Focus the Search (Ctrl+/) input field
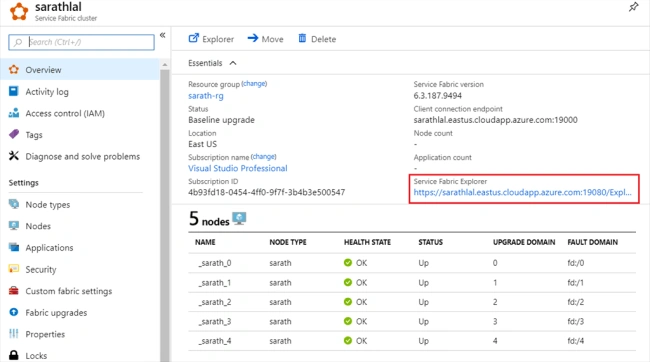Screen dimensions: 650x362 (x=81, y=42)
